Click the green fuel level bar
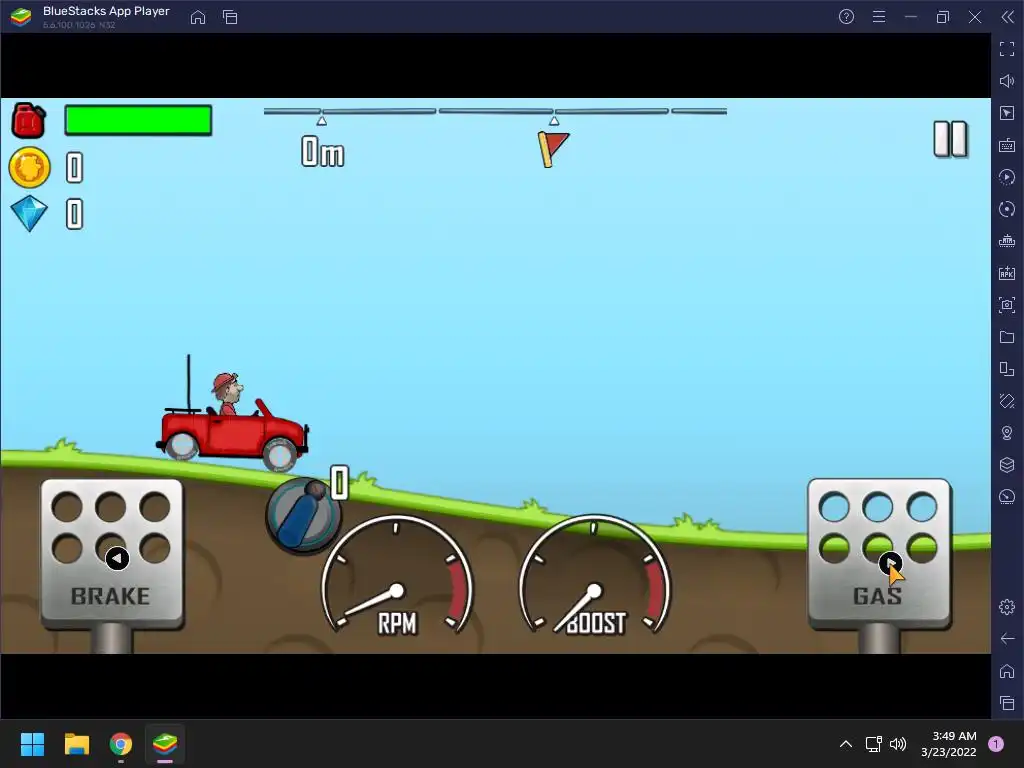The height and width of the screenshot is (768, 1024). 138,120
